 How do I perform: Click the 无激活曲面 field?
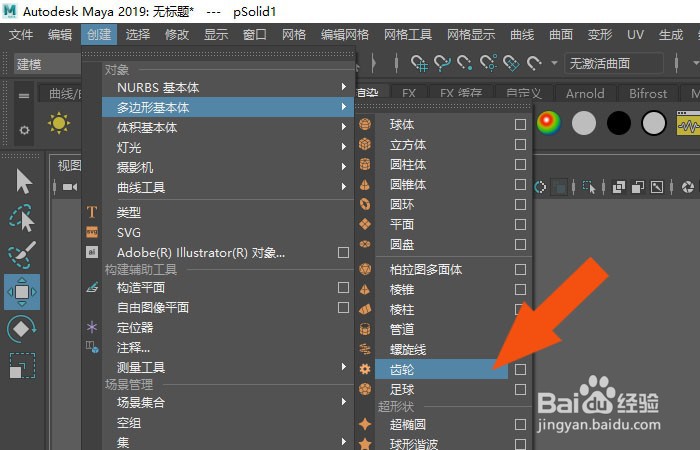[x=614, y=63]
